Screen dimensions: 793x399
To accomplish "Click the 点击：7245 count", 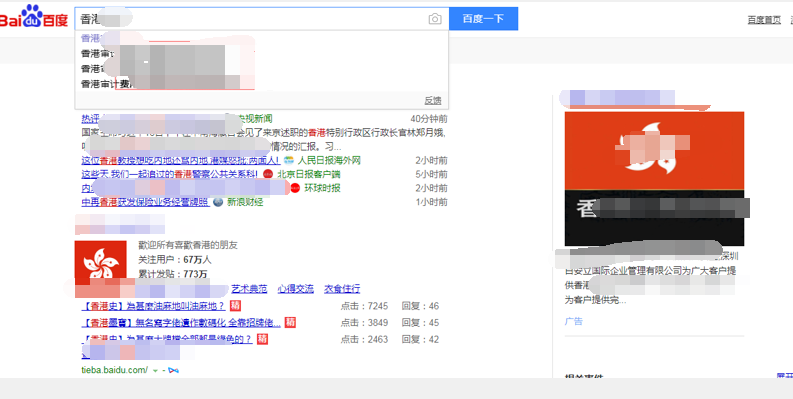I will click(364, 306).
